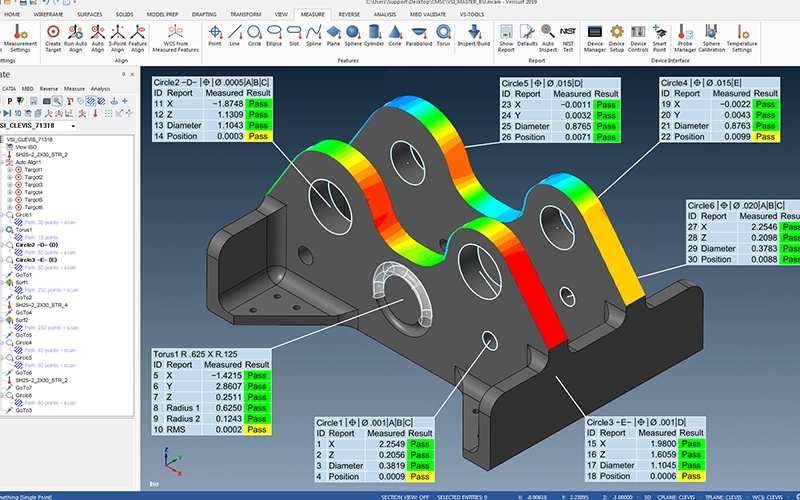Launch the Probe Manager
Screen dimensions: 800x500
pyautogui.click(x=685, y=38)
